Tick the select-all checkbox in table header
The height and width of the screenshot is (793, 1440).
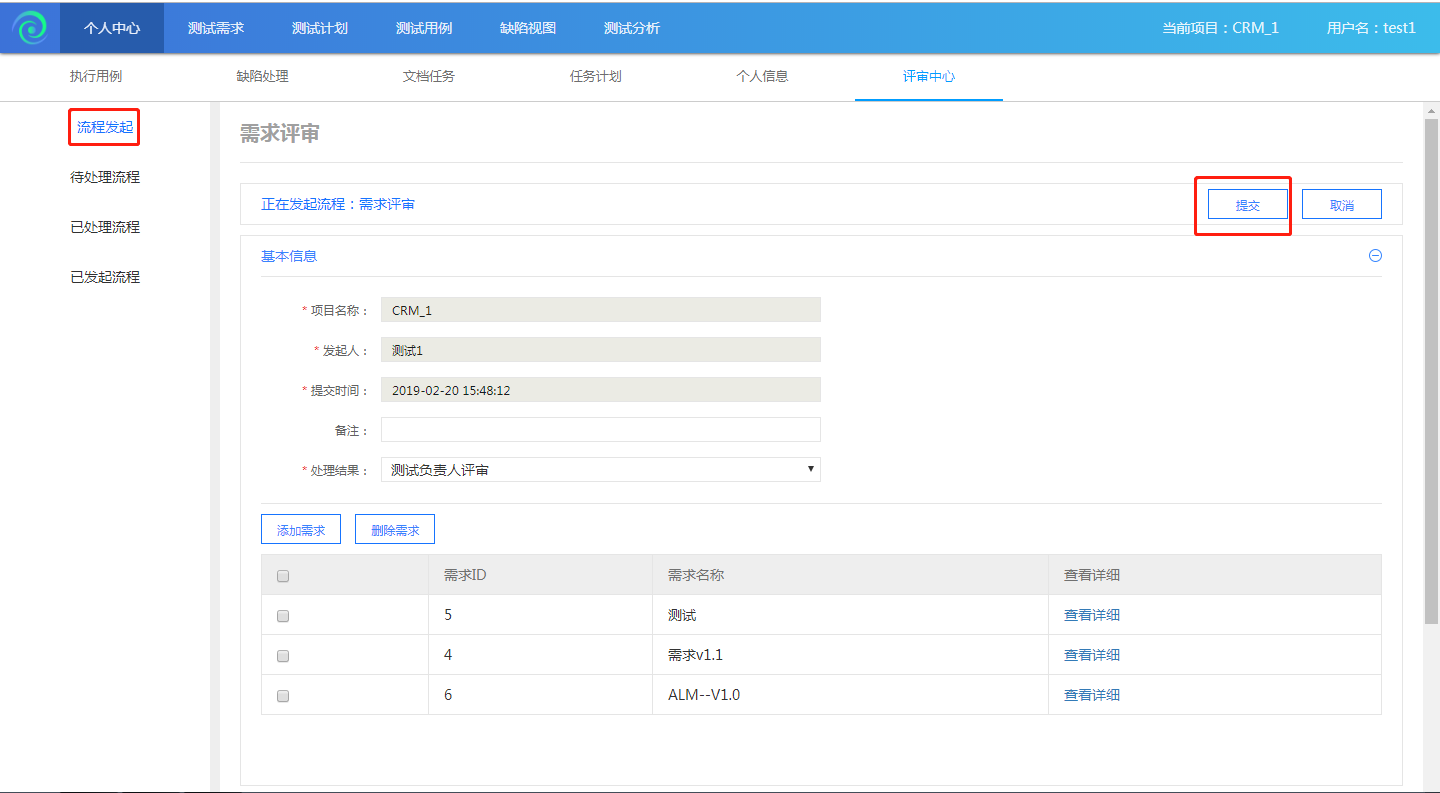tap(283, 576)
